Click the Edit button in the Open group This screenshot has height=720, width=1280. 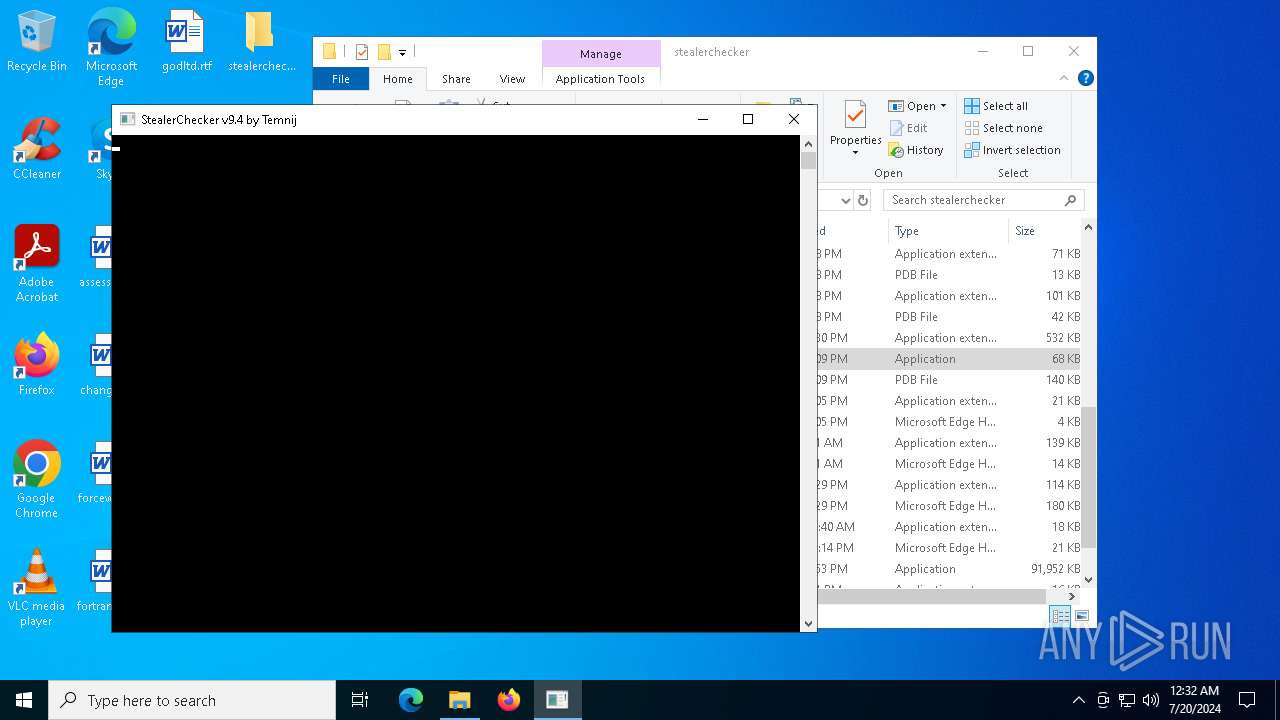point(908,128)
